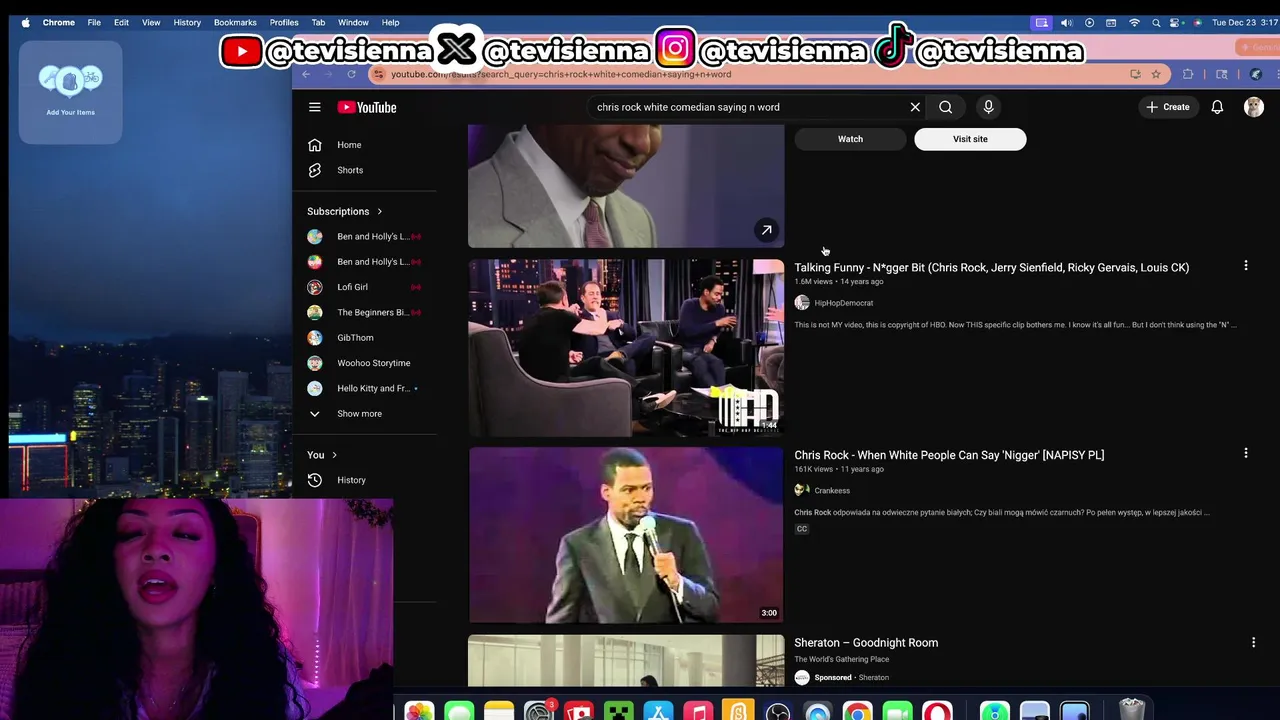This screenshot has height=720, width=1280.
Task: Click the Visit site button
Action: [970, 139]
